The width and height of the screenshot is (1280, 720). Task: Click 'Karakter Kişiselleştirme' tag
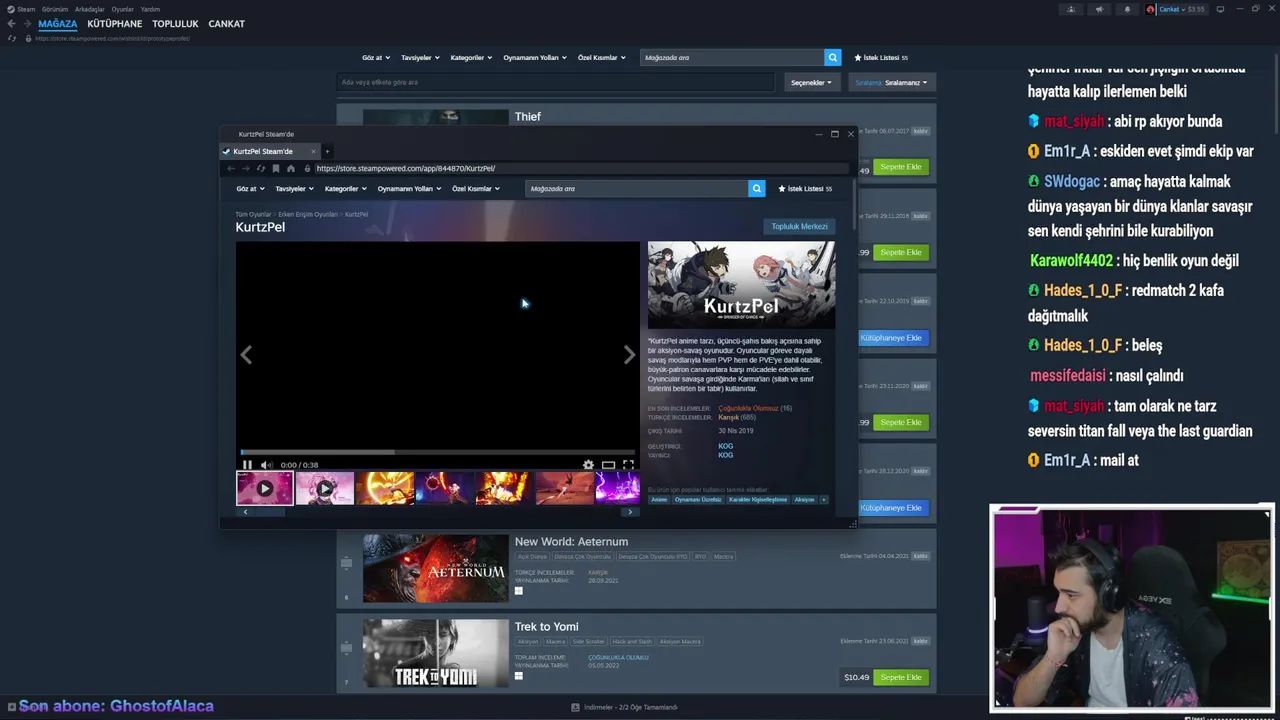(758, 499)
